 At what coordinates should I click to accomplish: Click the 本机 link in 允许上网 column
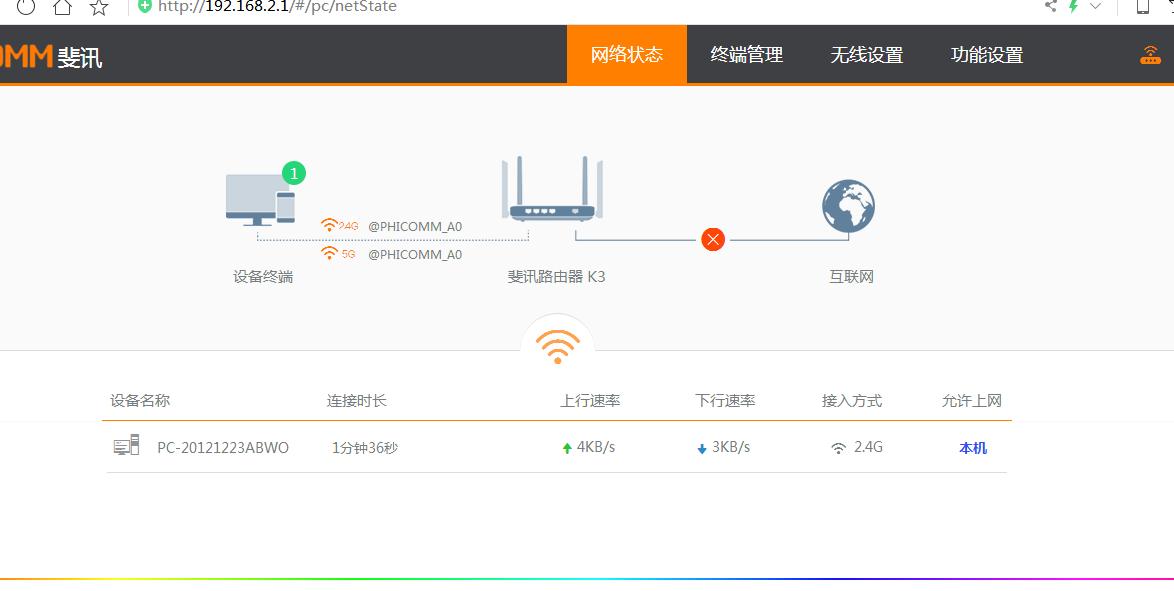tap(973, 447)
